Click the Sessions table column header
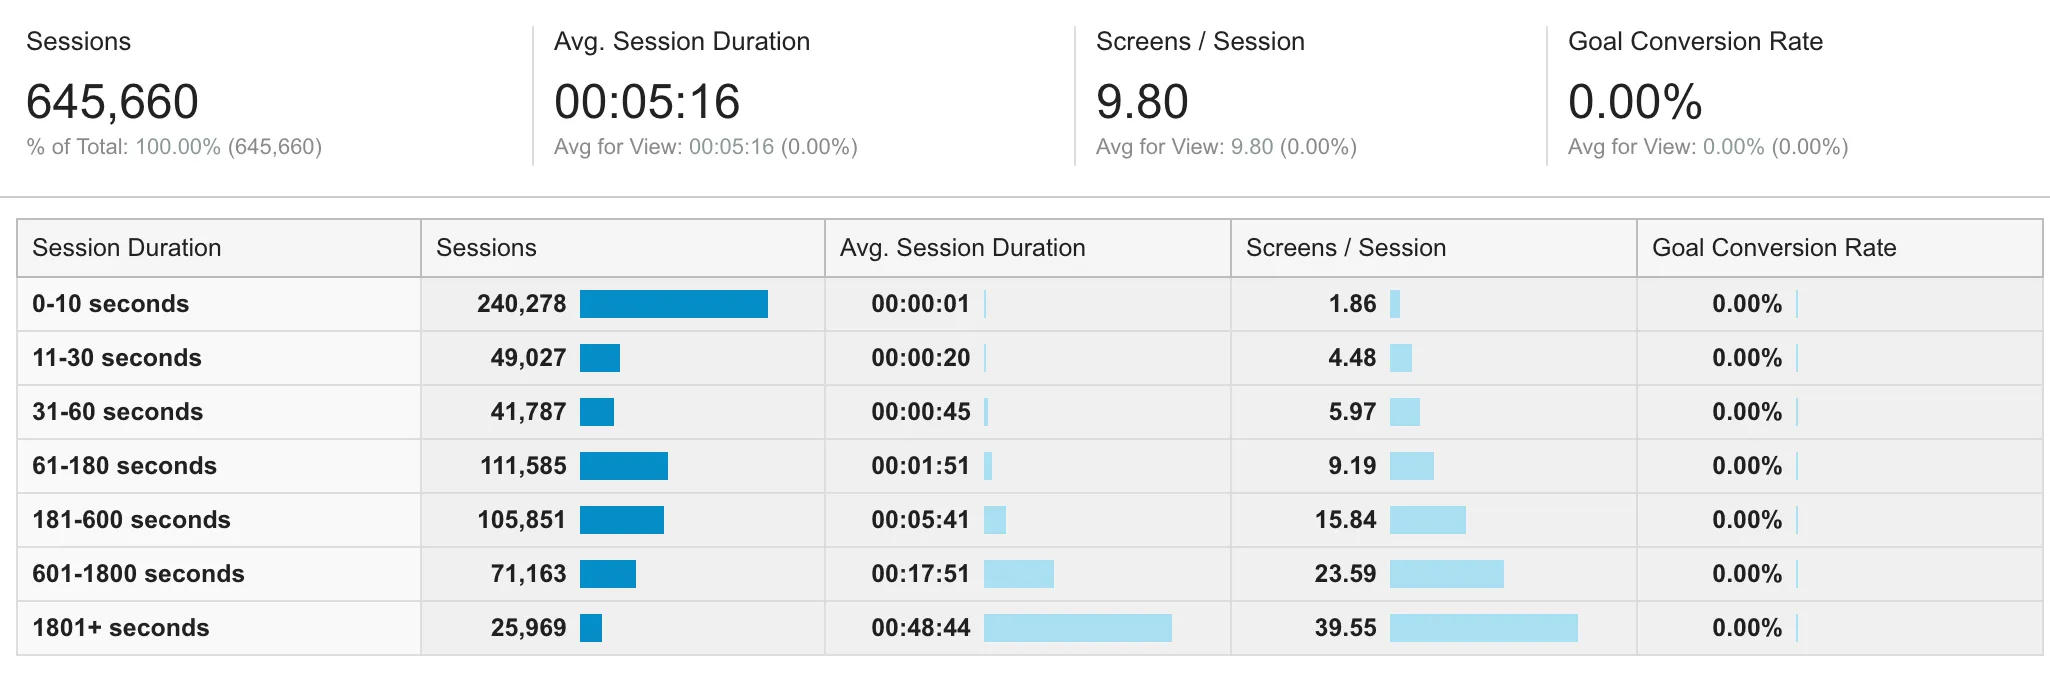This screenshot has height=694, width=2050. (x=486, y=248)
